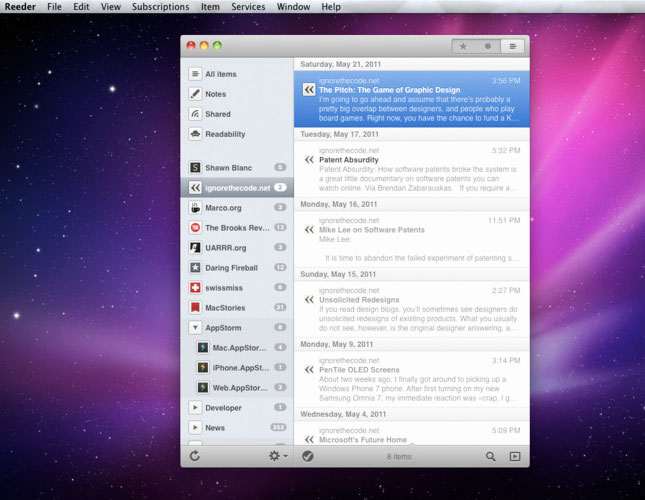Viewport: 645px width, 500px height.
Task: Select the iPhone.AppStorm feed icon
Action: (x=203, y=368)
